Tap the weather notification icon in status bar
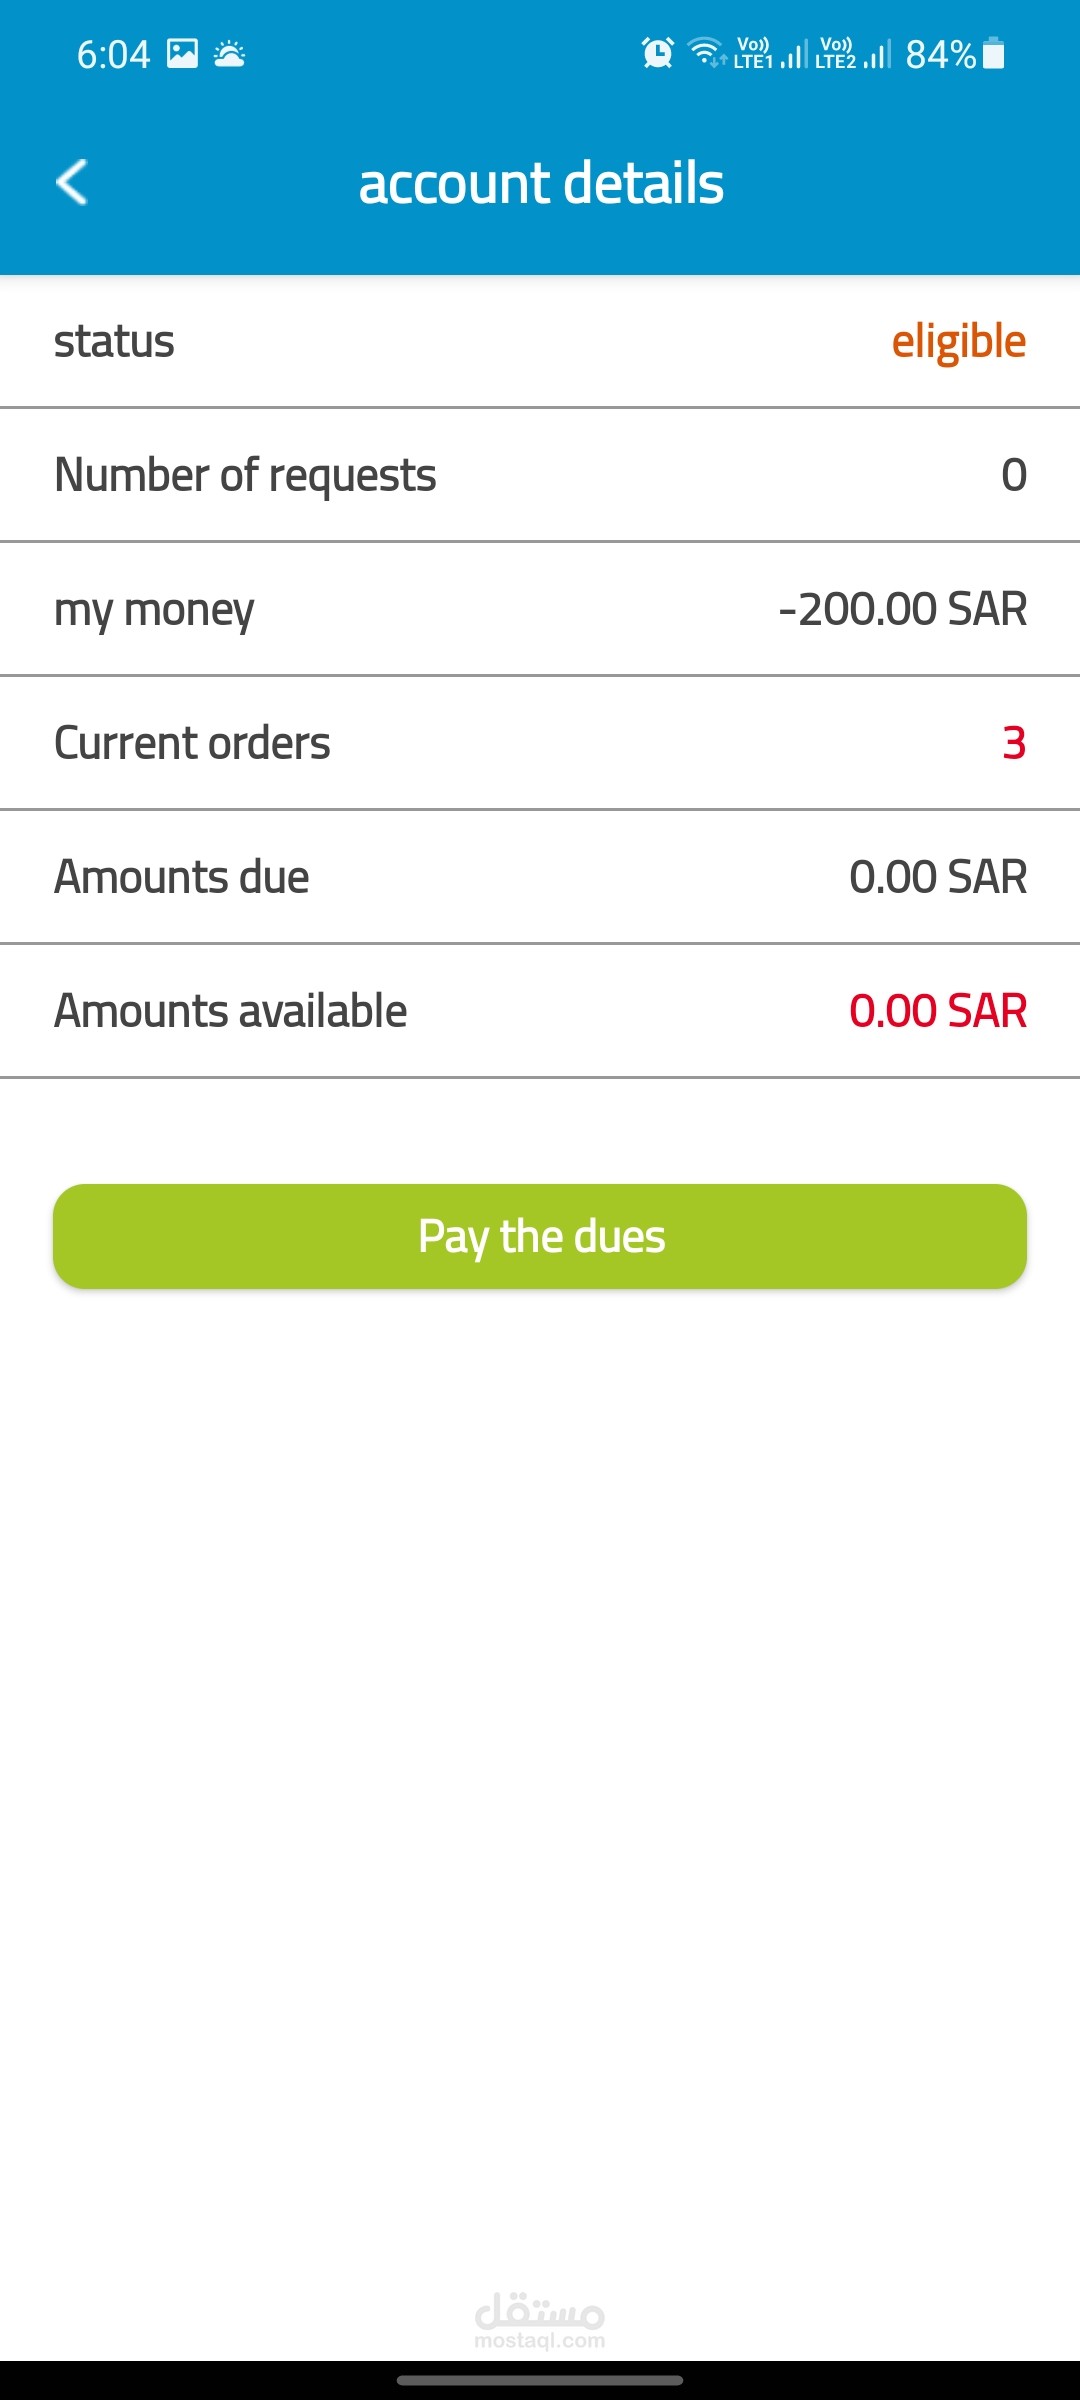Viewport: 1080px width, 2400px height. point(229,53)
